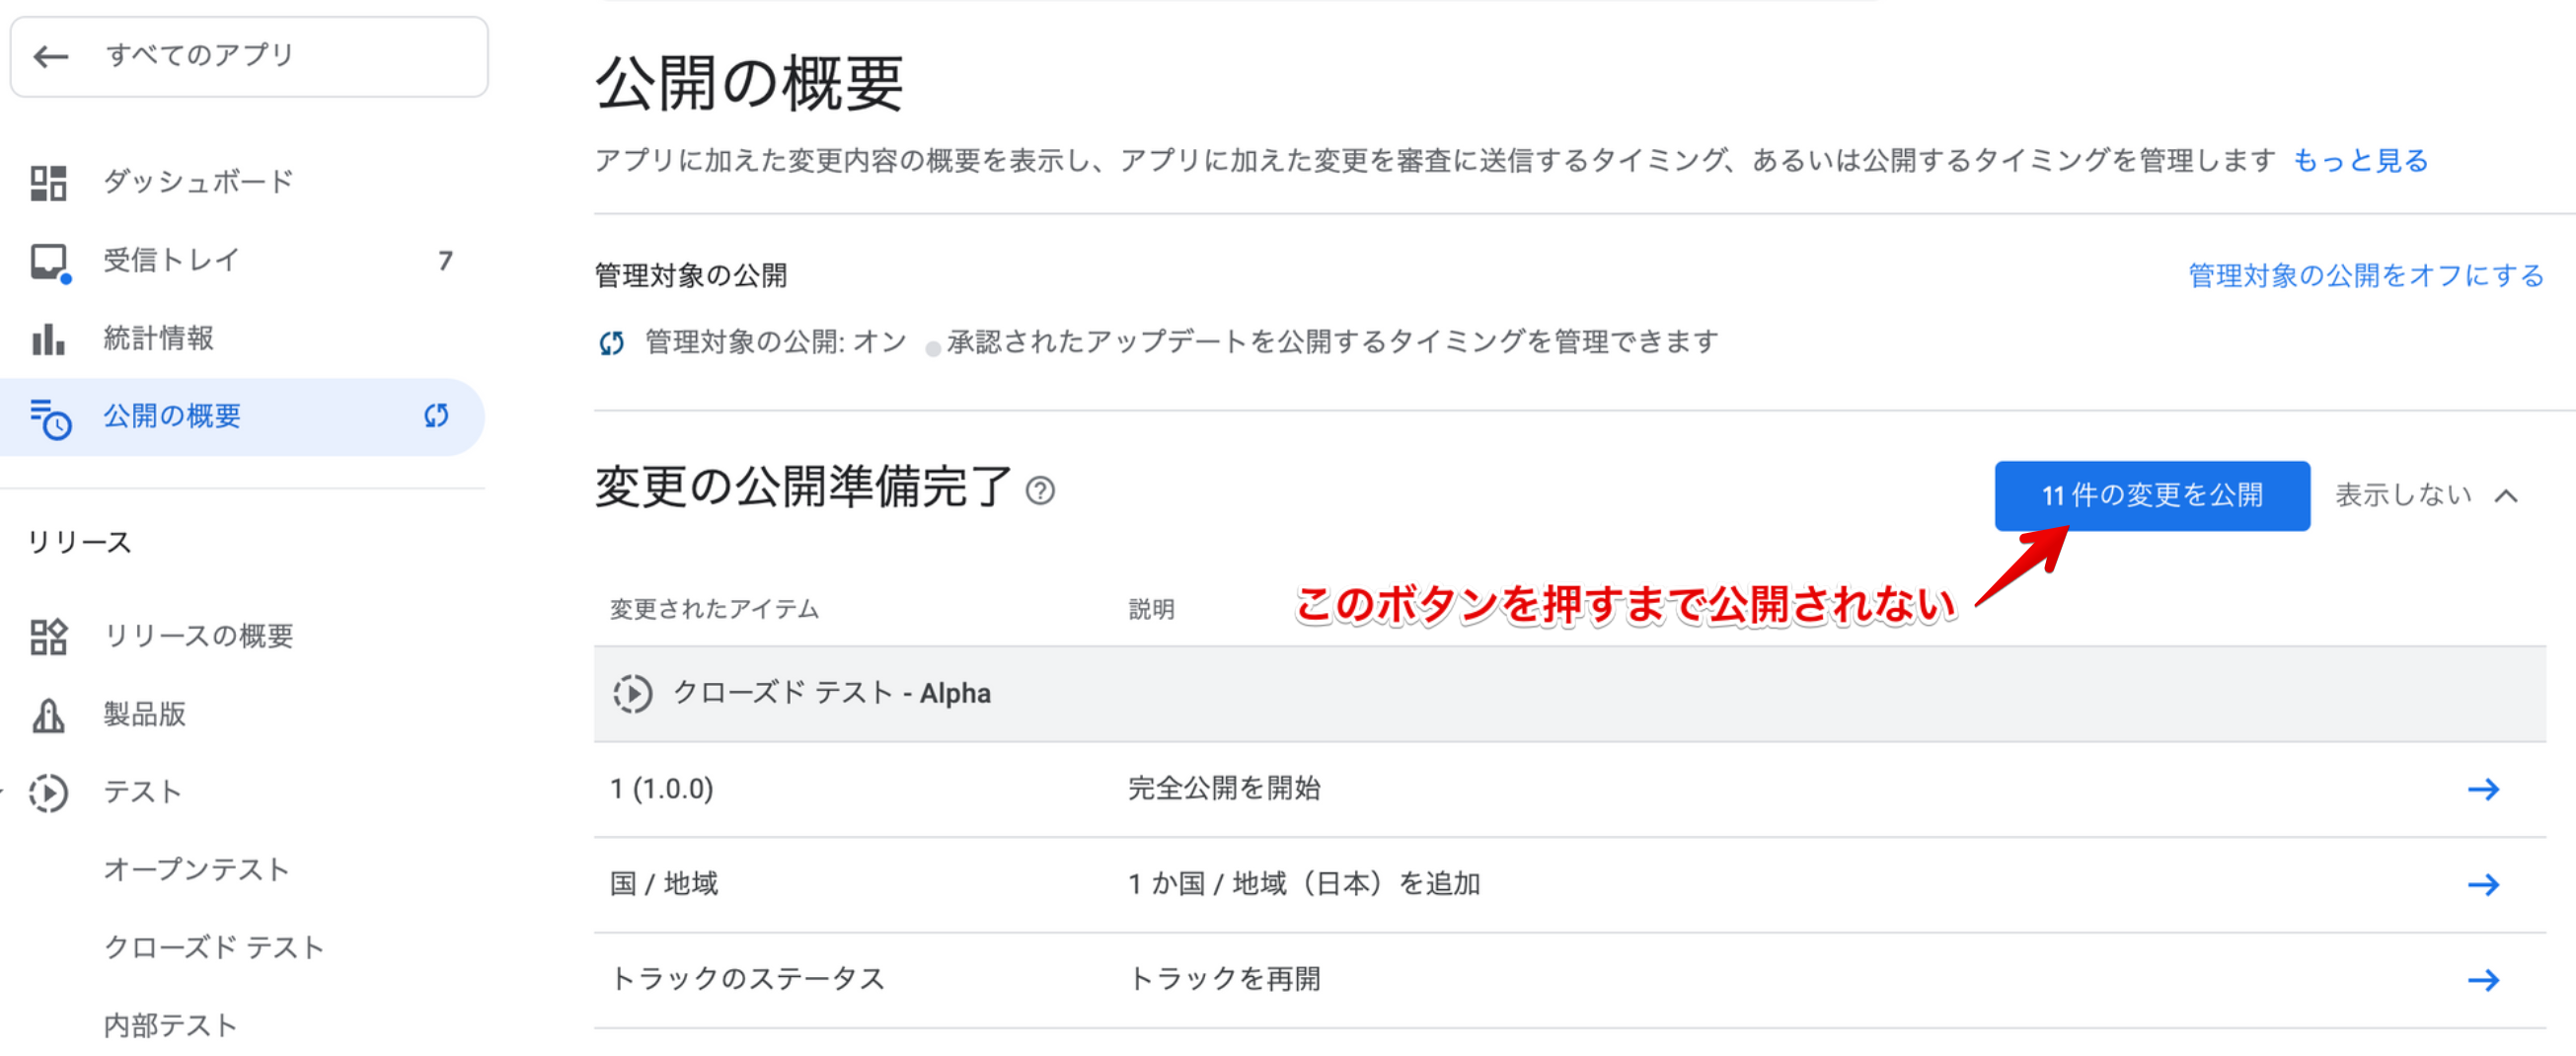Select オープンテスト in the sidebar
Screen dimensions: 2576x1056
(x=197, y=870)
